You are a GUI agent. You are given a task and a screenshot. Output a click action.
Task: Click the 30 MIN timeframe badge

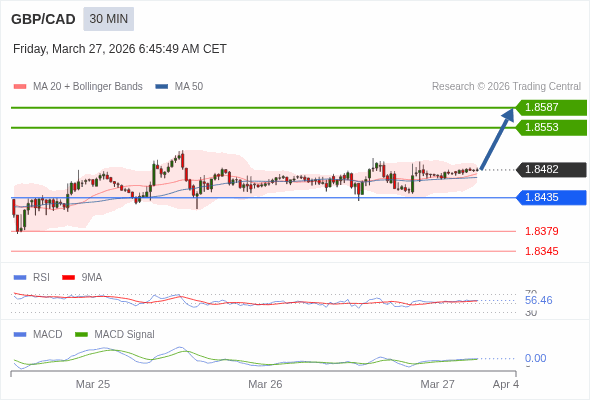[108, 19]
